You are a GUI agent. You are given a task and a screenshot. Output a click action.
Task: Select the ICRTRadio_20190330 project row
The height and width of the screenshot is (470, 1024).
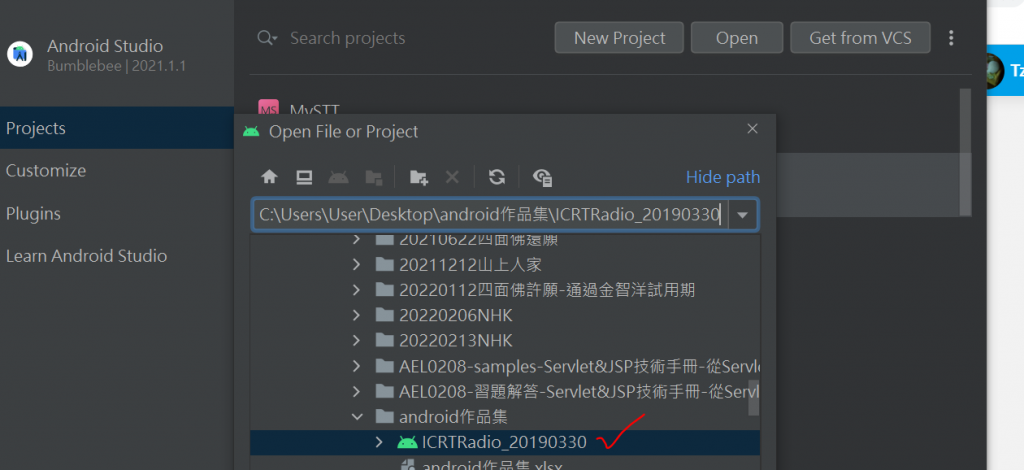pos(505,443)
